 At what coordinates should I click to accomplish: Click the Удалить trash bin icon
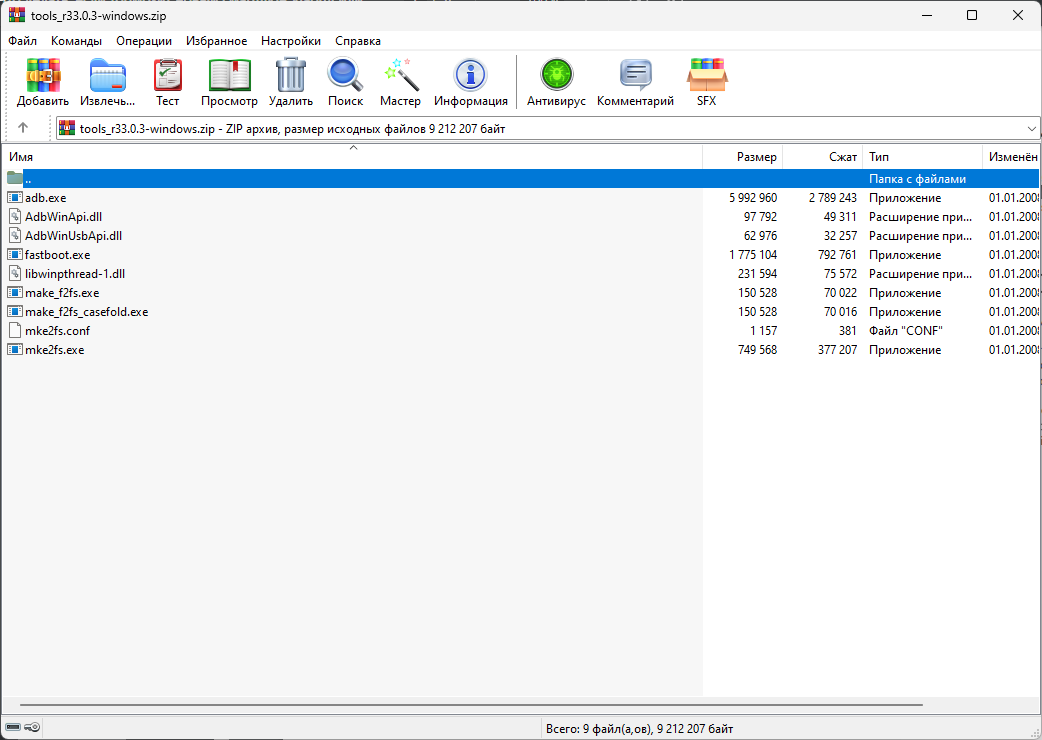click(x=291, y=74)
